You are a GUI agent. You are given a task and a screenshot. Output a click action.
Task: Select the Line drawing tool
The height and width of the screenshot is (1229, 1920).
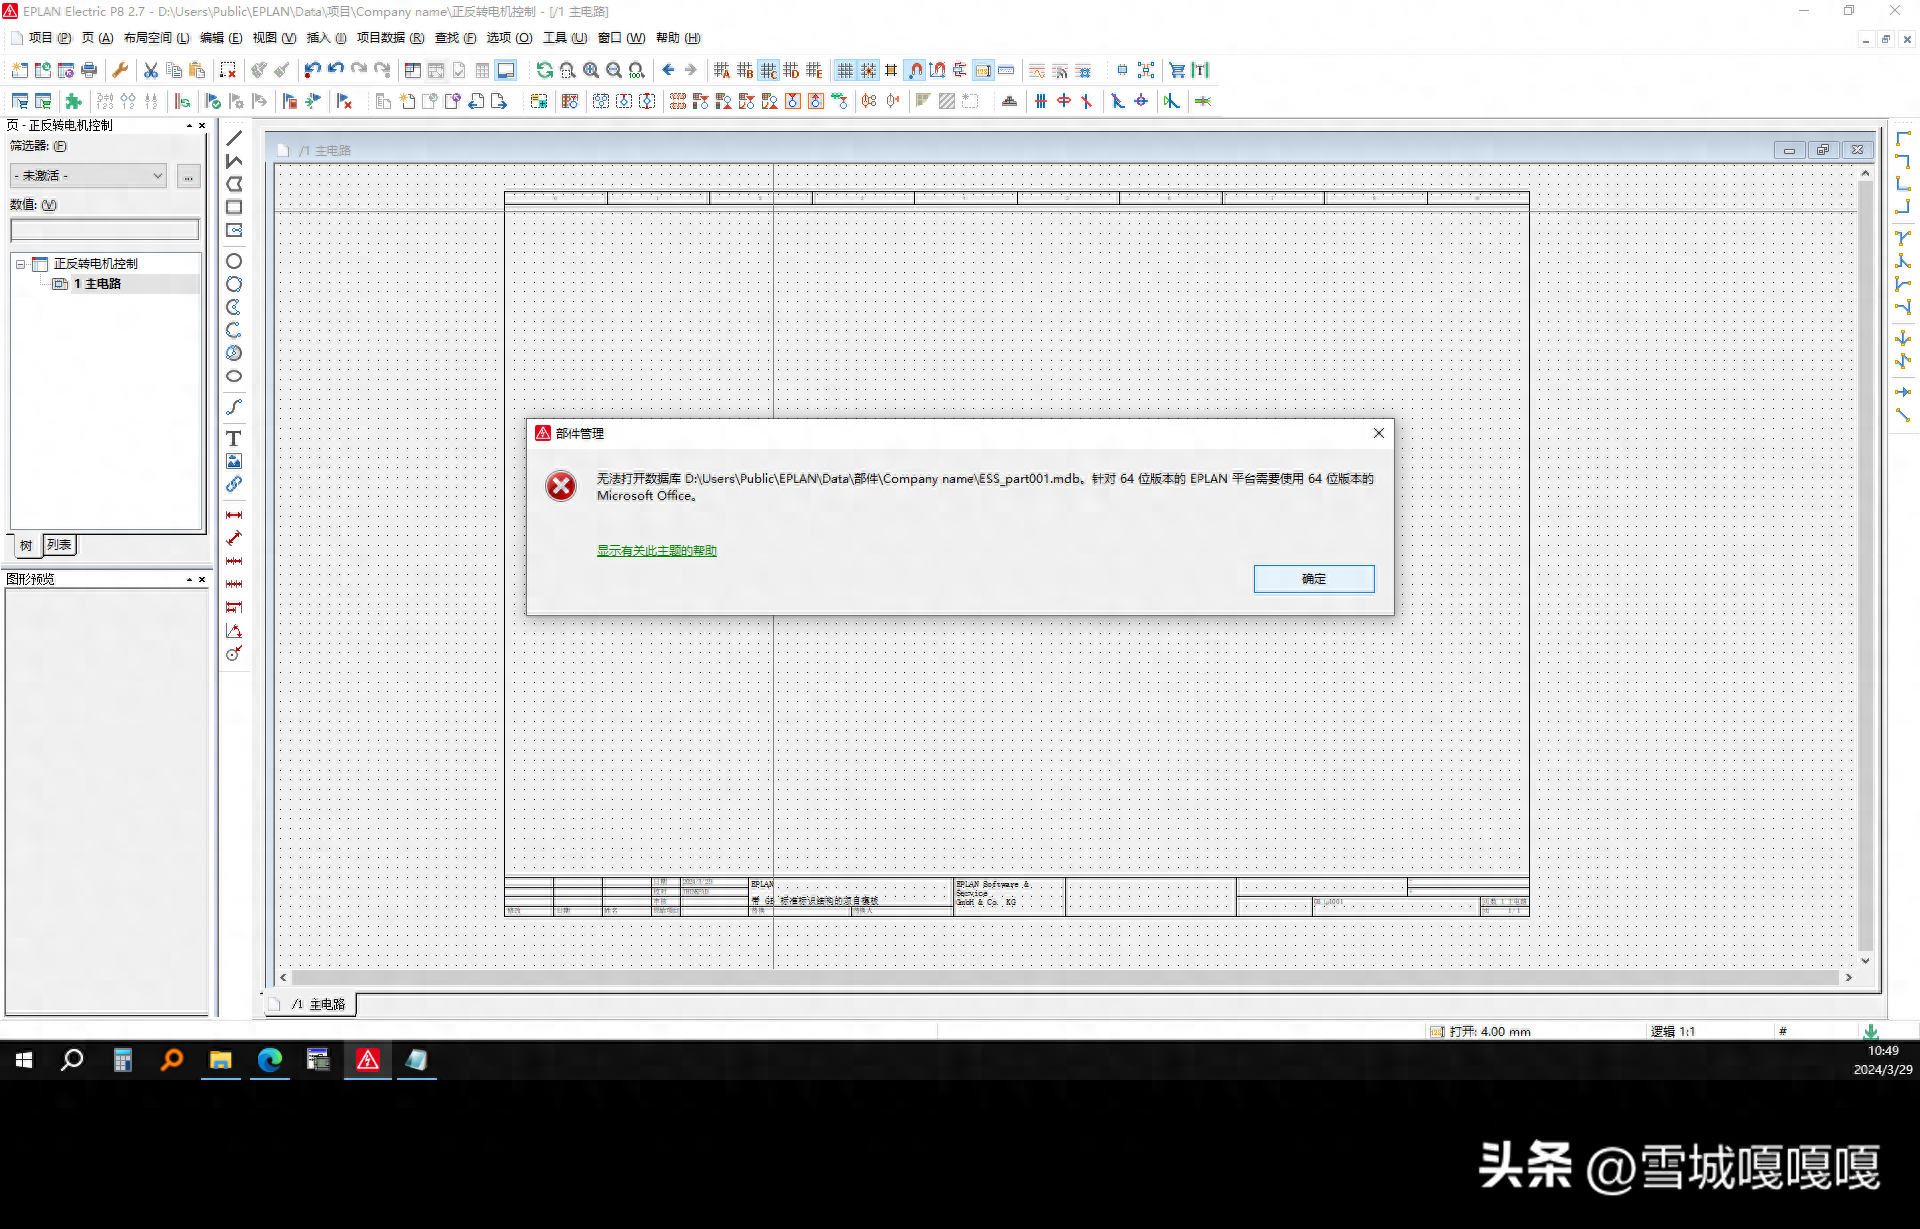[234, 138]
